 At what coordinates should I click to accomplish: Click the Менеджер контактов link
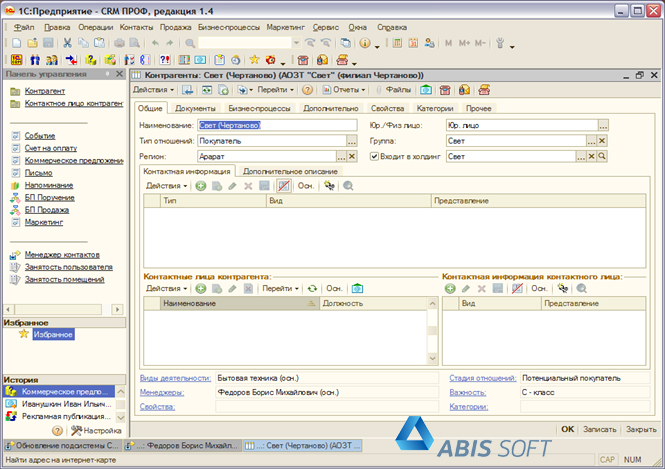[x=62, y=255]
